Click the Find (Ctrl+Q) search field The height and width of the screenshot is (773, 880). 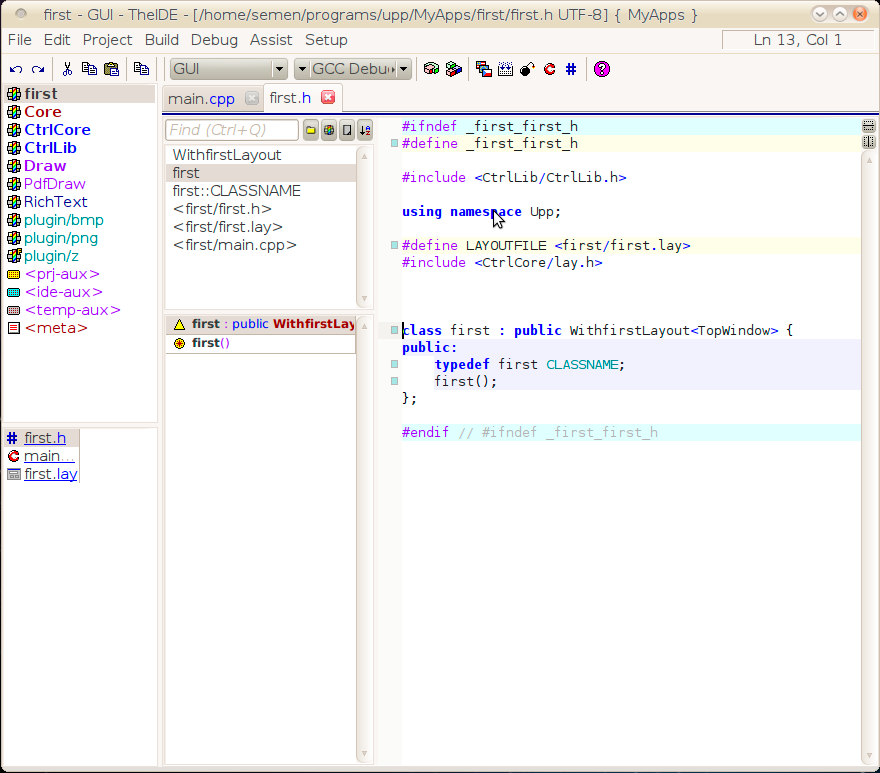point(232,130)
